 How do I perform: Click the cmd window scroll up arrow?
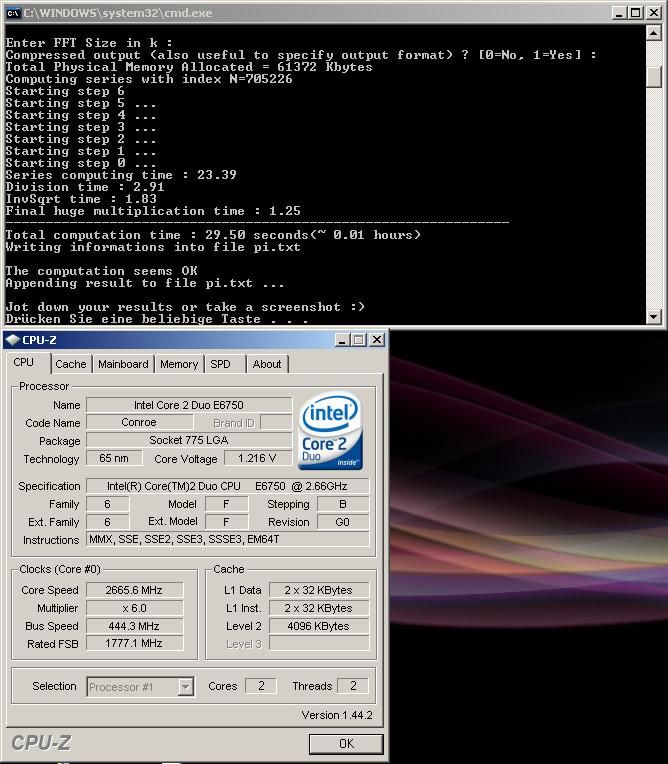653,33
